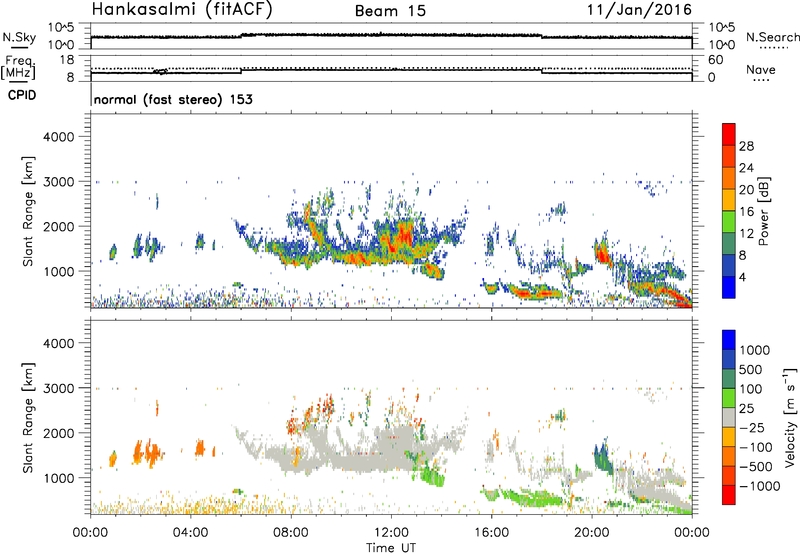
Task: Click the '60' Nave axis tick
Action: 716,59
